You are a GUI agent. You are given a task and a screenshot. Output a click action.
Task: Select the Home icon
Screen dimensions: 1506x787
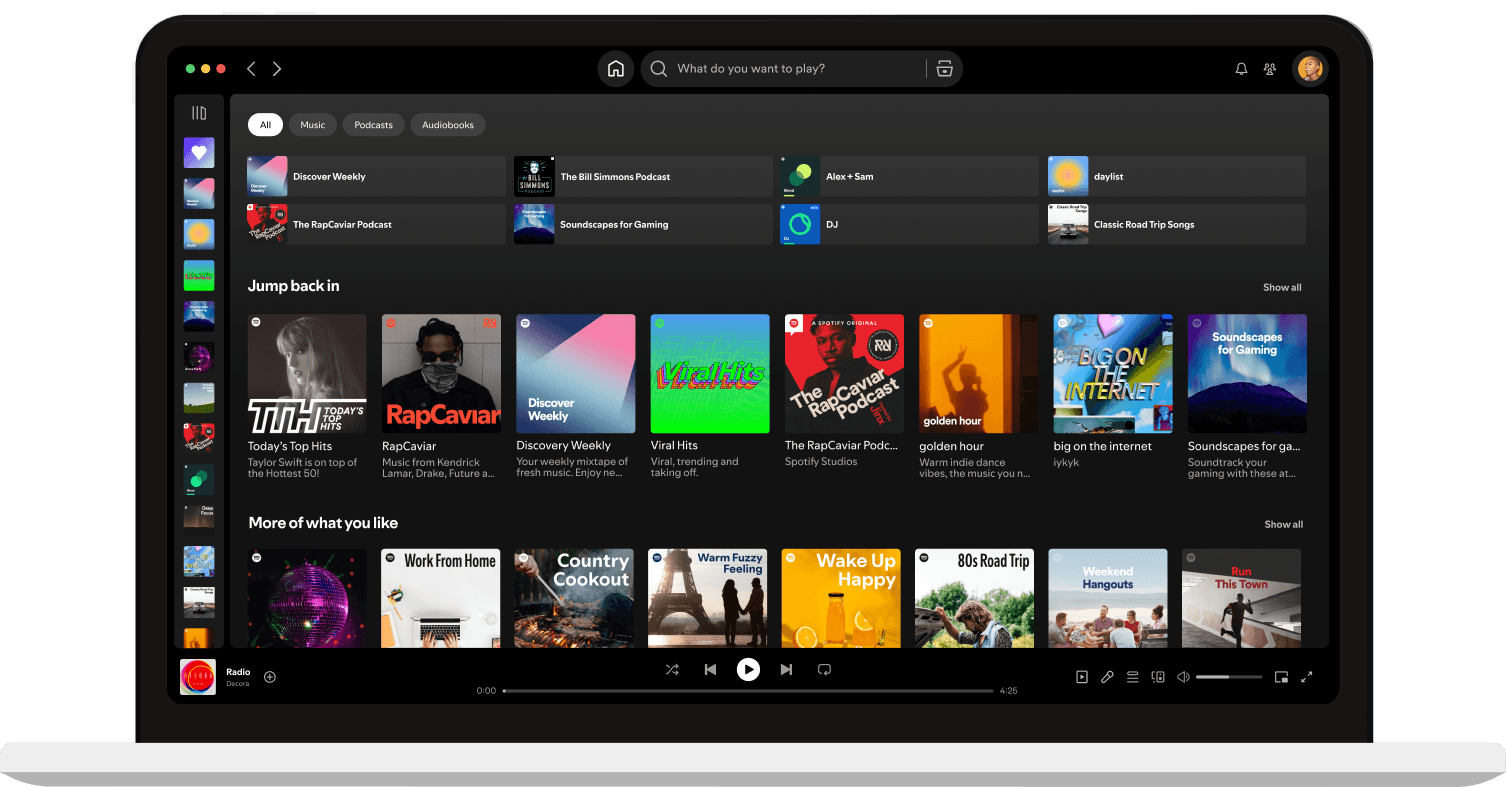[615, 68]
